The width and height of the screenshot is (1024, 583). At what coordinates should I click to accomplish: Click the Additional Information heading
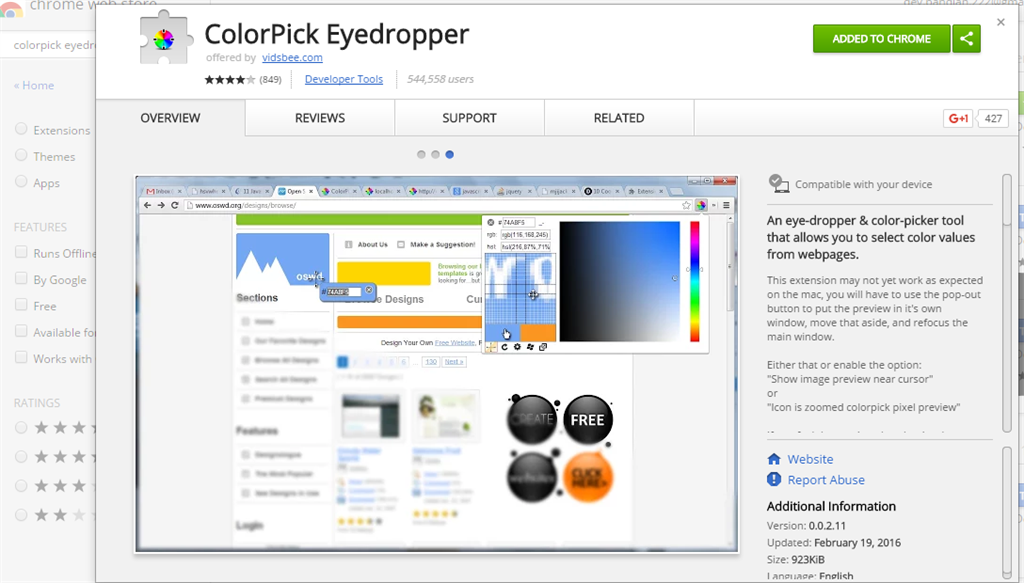tap(831, 507)
